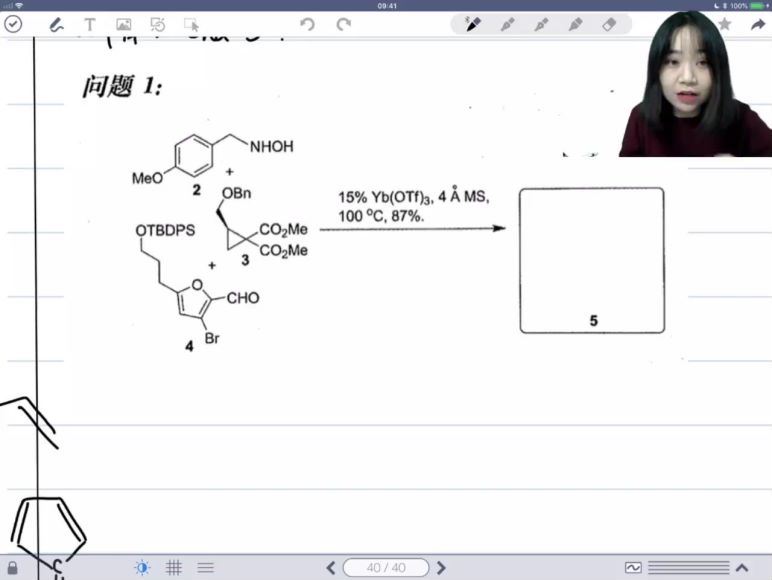
Task: Click the OBn label
Action: [x=236, y=193]
